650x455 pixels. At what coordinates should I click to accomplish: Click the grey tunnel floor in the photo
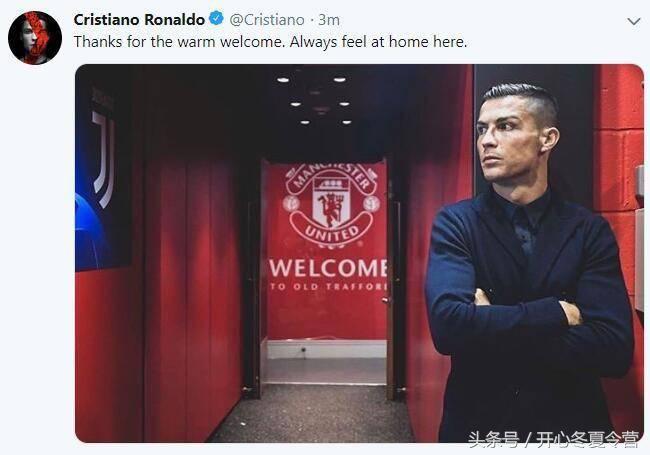pyautogui.click(x=315, y=413)
